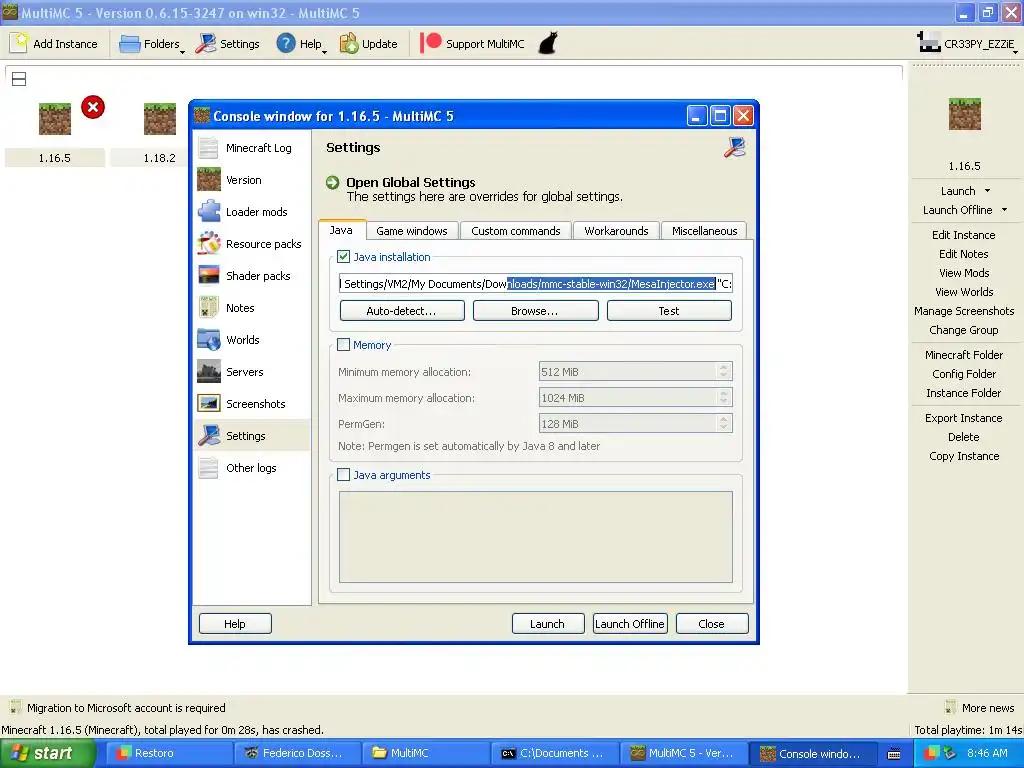Open the Version page grass block icon

point(208,180)
